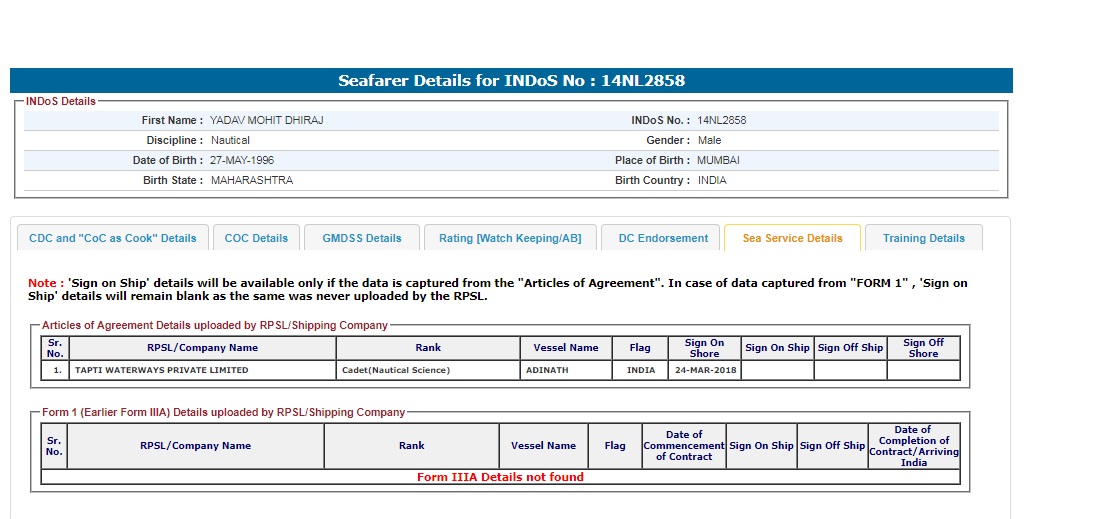Image resolution: width=1094 pixels, height=519 pixels.
Task: Open the CDC and "CoC as Cook" Details tab
Action: 113,238
